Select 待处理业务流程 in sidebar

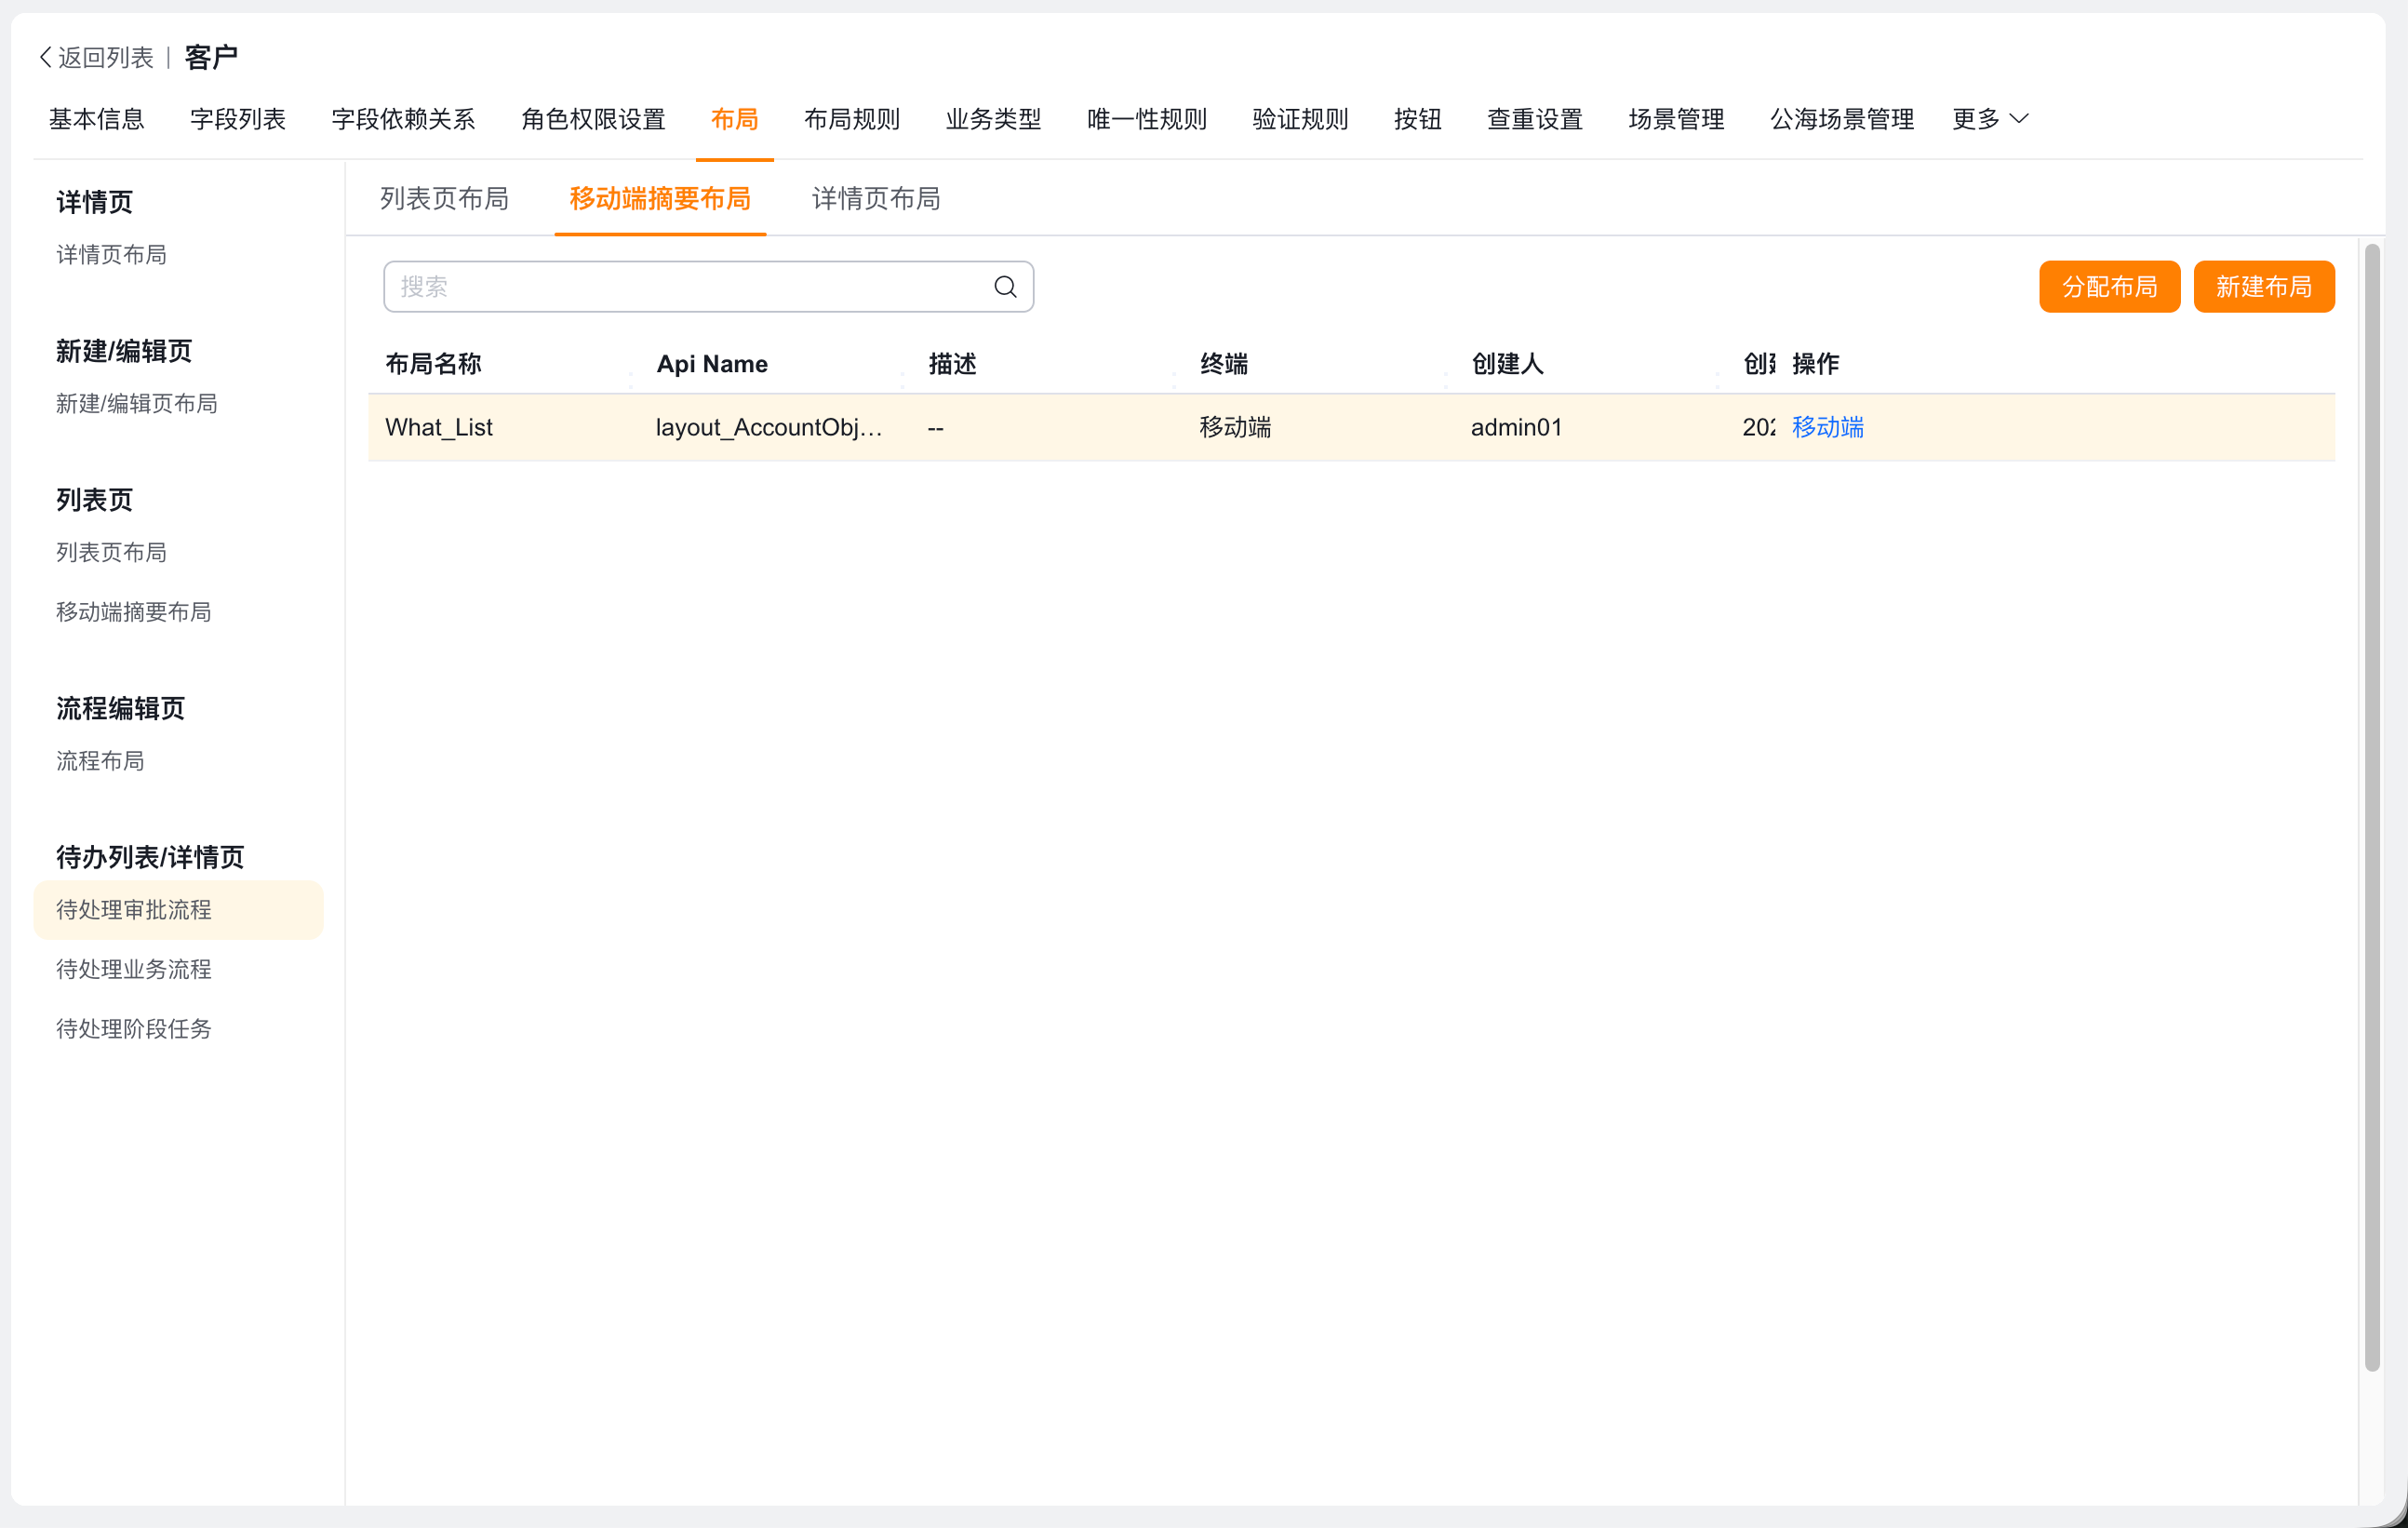tap(134, 969)
